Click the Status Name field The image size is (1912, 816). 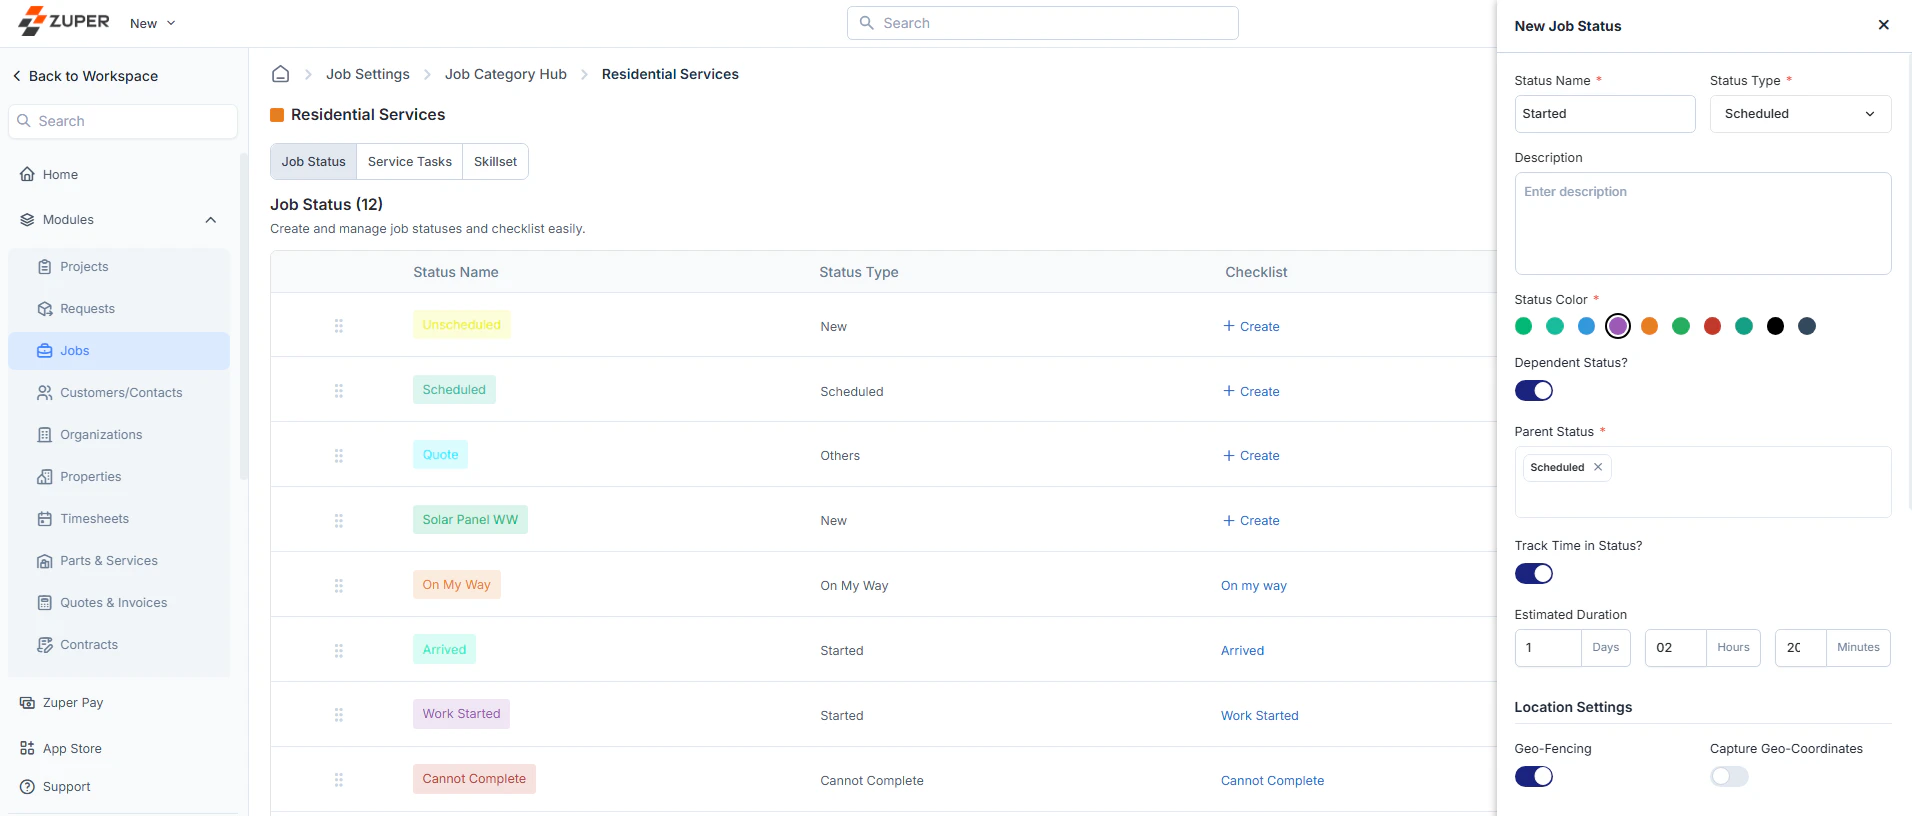click(x=1604, y=114)
